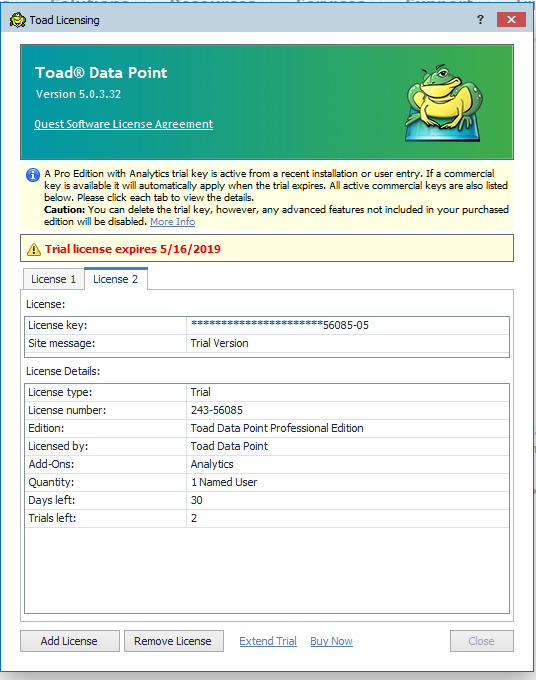Click the 'Trial license expires 5/16/2019' warning text
This screenshot has width=536, height=680.
(x=133, y=249)
